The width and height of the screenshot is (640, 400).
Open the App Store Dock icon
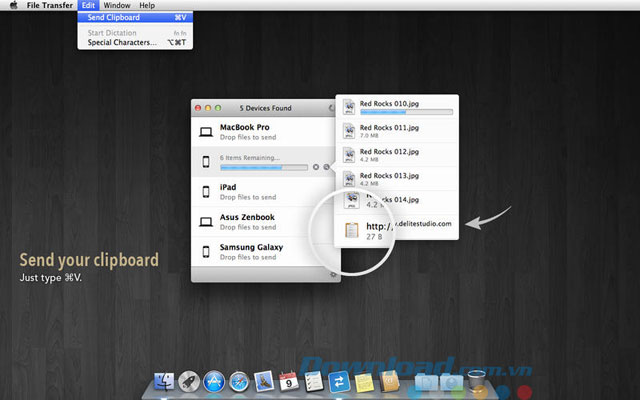click(x=214, y=381)
